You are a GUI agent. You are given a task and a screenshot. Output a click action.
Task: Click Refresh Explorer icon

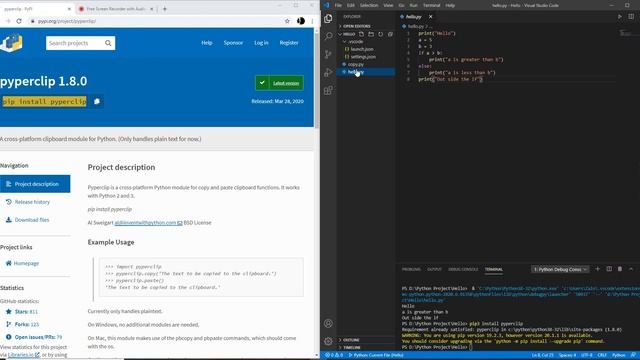pos(380,34)
